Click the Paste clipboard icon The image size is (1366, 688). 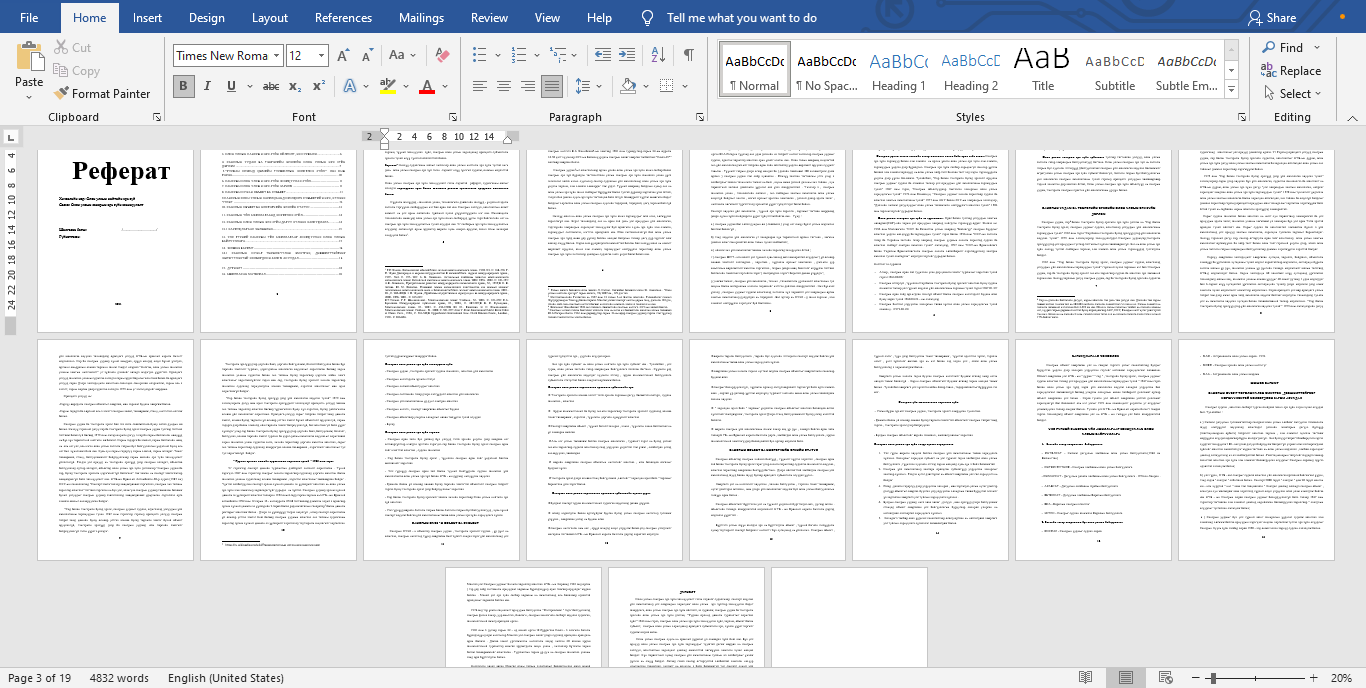click(29, 56)
